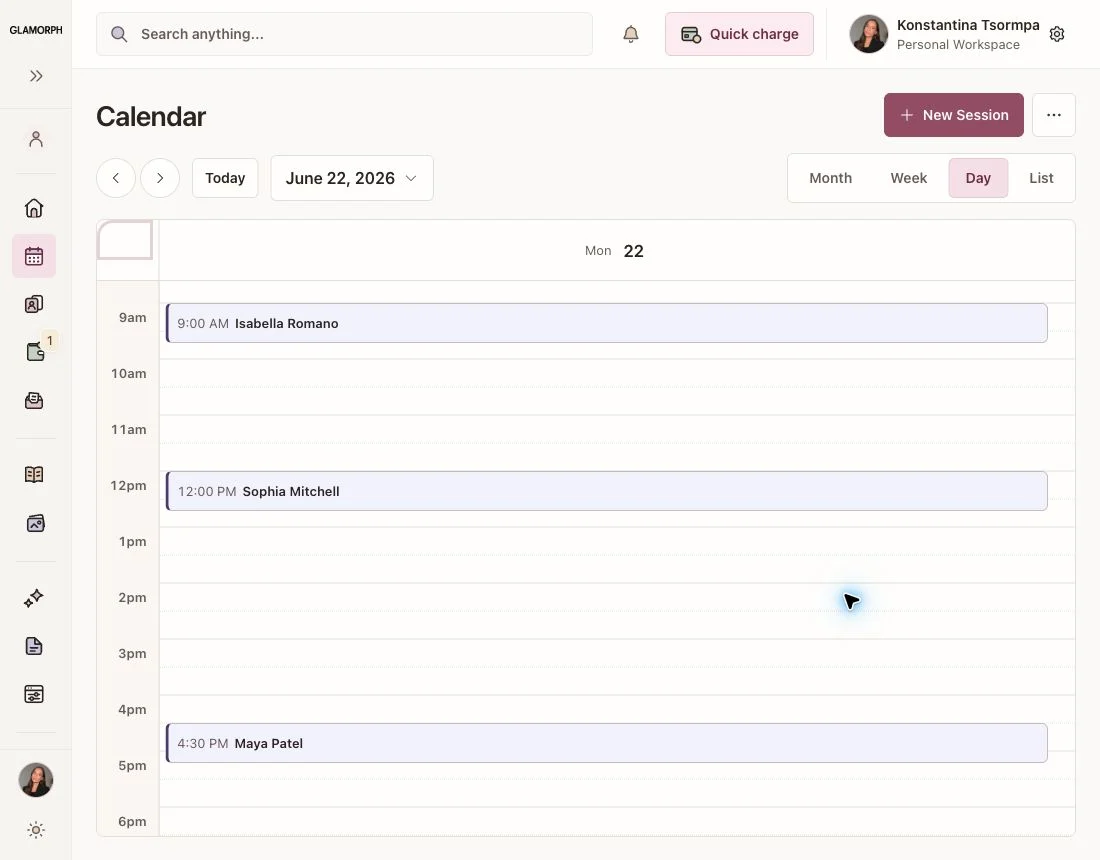This screenshot has height=860, width=1100.
Task: Focus the Search anything field
Action: tap(344, 34)
